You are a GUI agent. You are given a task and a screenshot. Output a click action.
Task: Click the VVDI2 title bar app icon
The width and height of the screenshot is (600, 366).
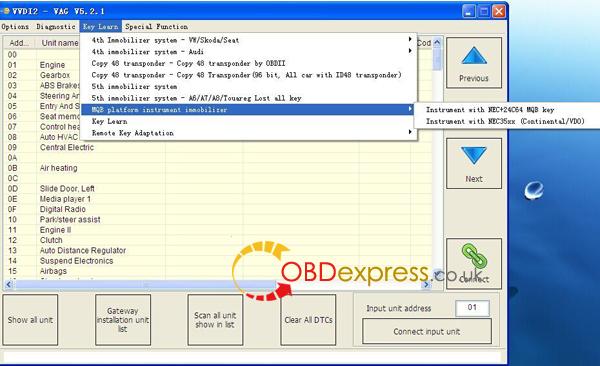click(5, 11)
